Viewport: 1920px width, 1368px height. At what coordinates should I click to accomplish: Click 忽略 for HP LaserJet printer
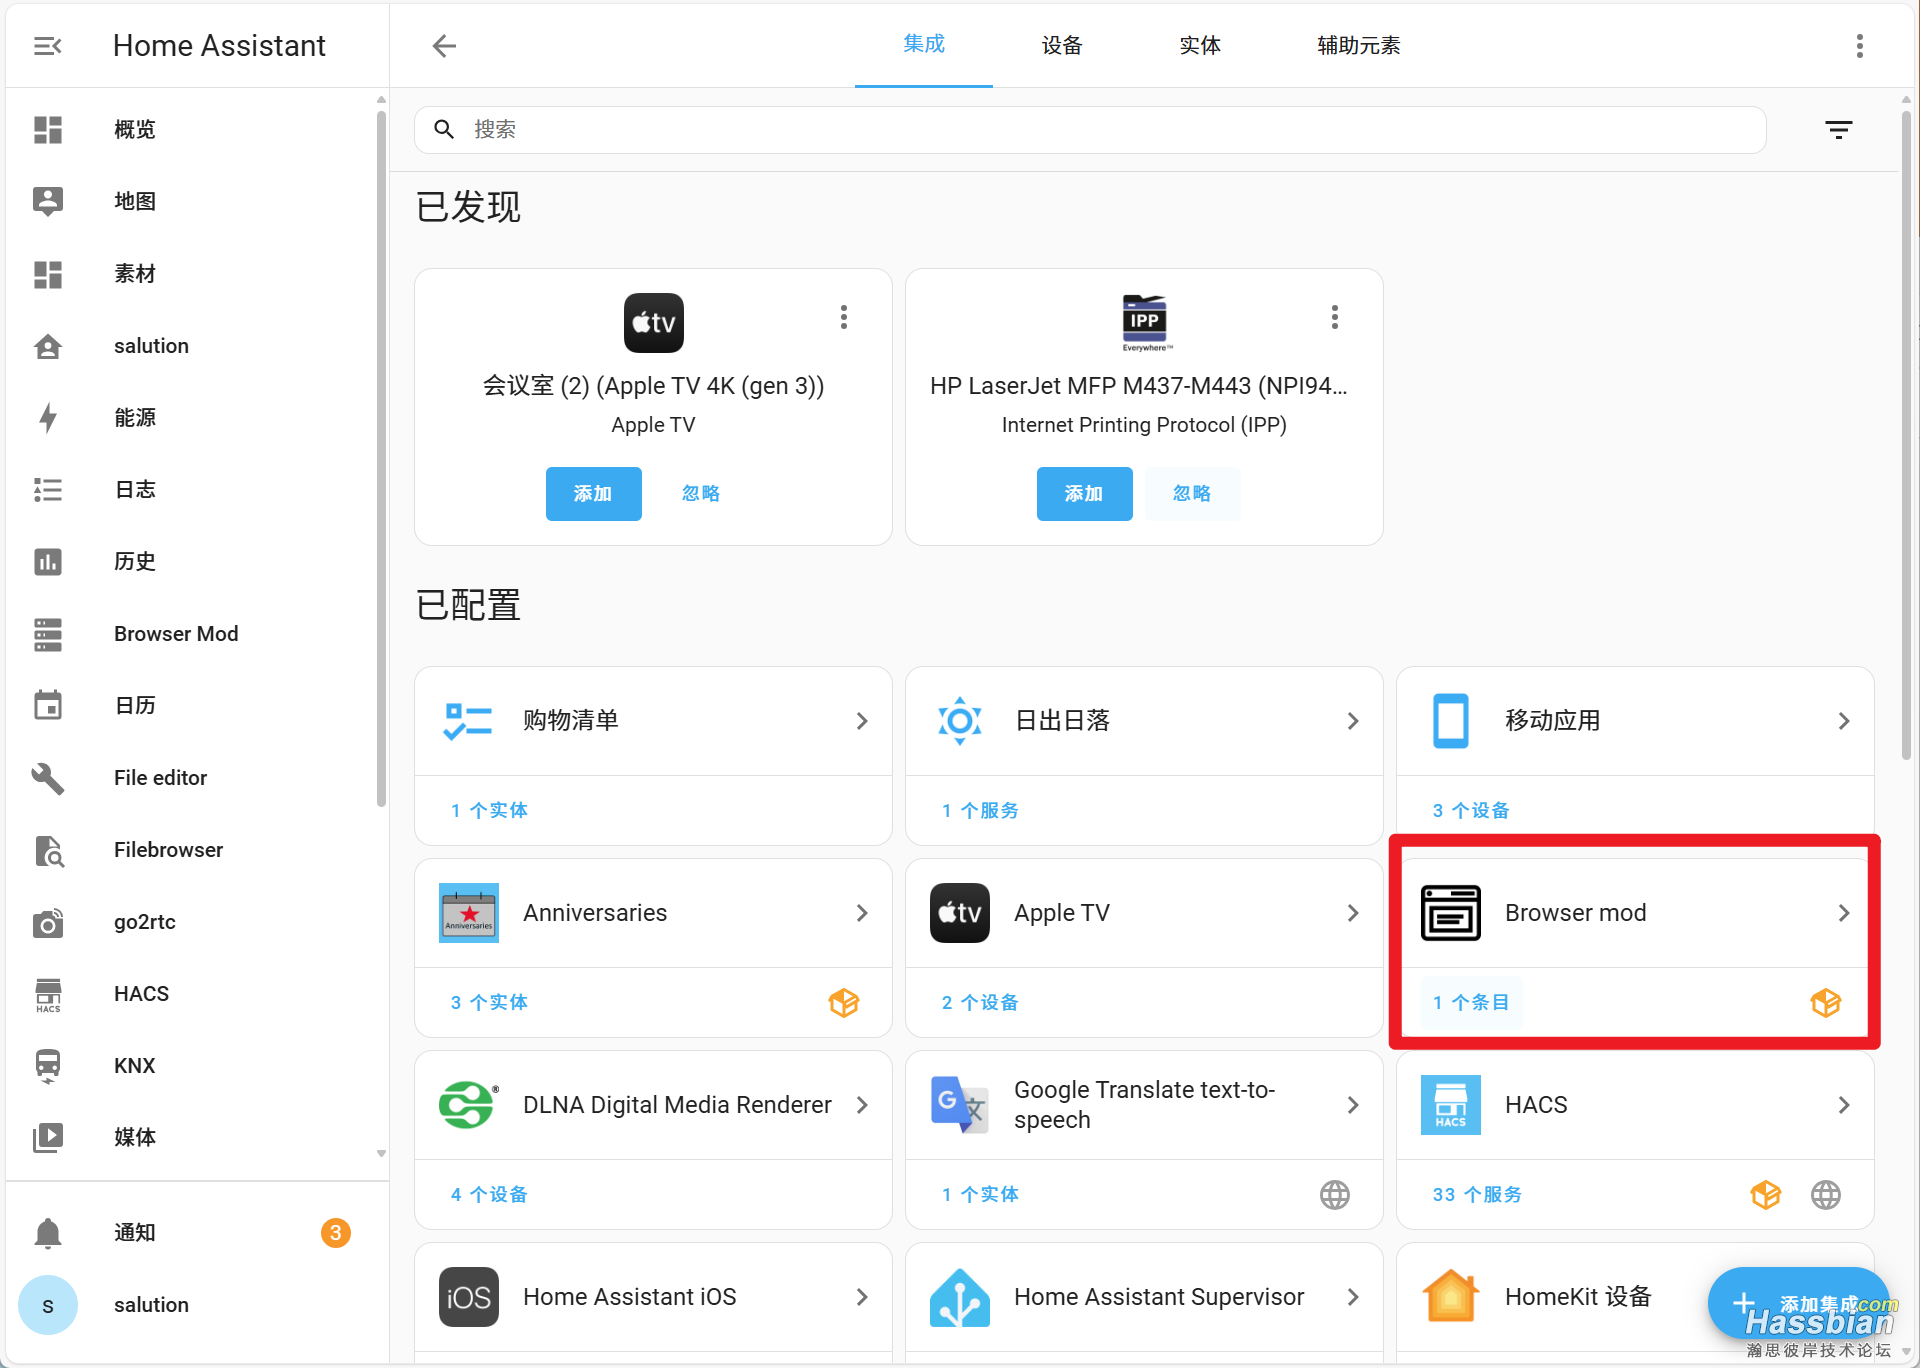[x=1192, y=494]
